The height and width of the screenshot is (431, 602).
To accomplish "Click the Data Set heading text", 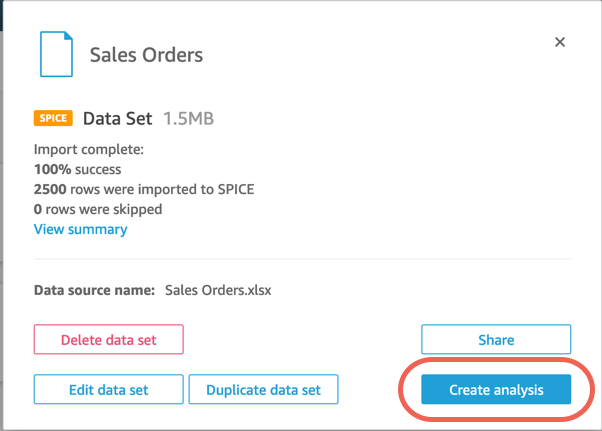I will pos(117,119).
